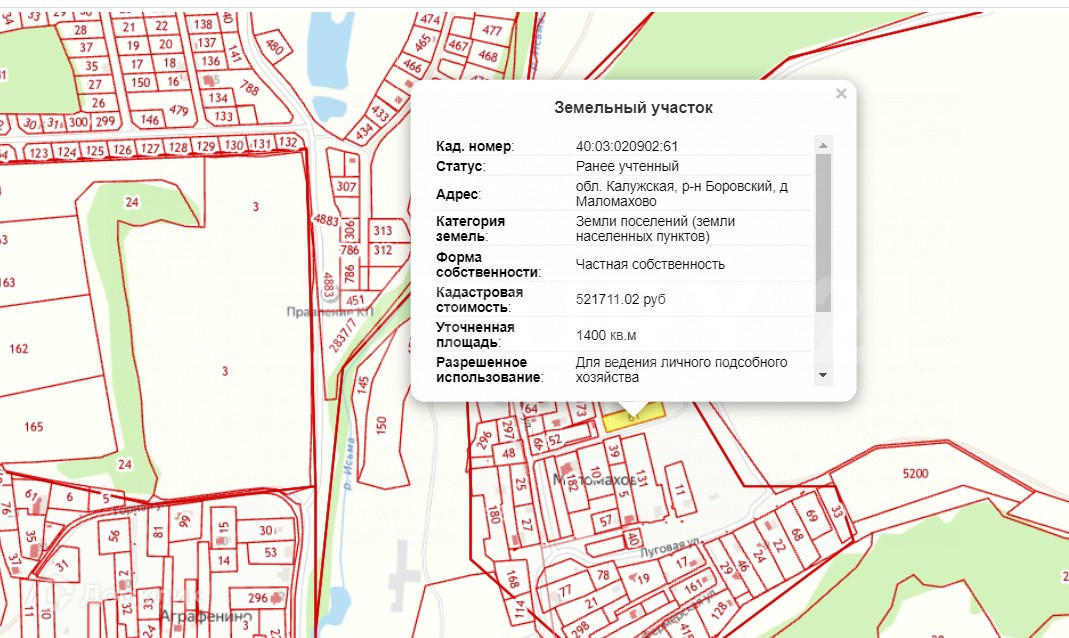Select map parcel number 180
Image resolution: width=1069 pixels, height=638 pixels.
(x=494, y=514)
